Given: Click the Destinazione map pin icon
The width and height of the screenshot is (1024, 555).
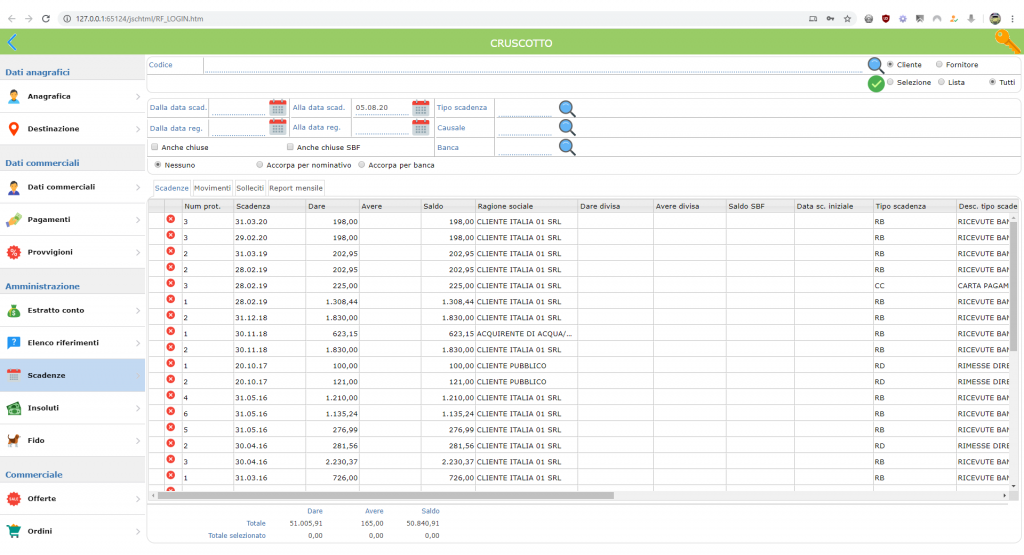Looking at the screenshot, I should tap(14, 129).
